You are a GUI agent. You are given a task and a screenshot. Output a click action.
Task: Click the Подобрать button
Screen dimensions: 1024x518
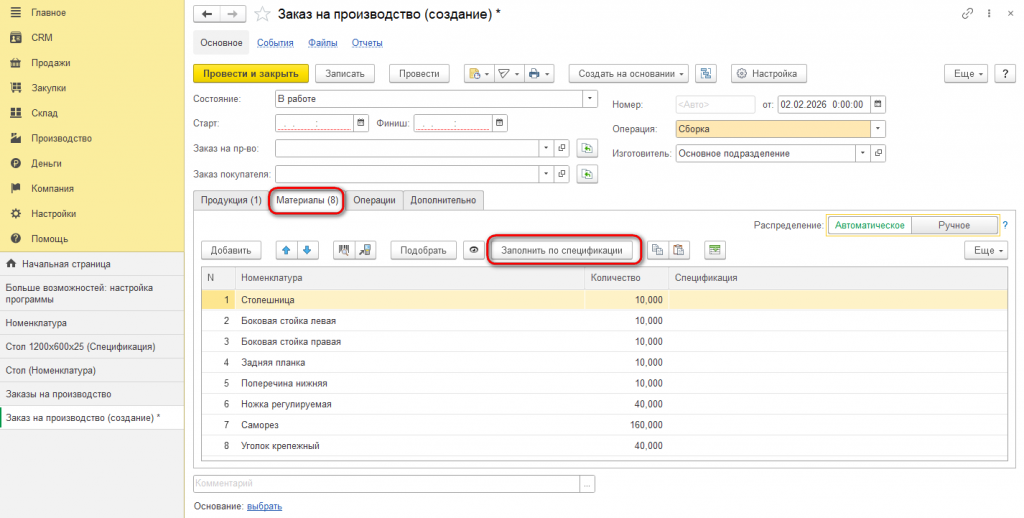423,250
